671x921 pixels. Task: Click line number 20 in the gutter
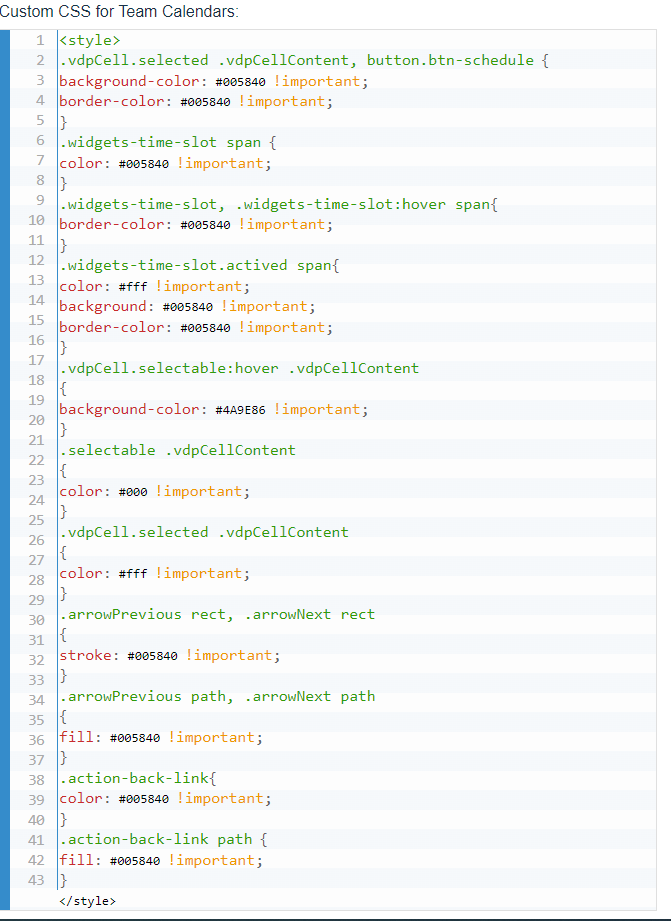click(x=36, y=420)
